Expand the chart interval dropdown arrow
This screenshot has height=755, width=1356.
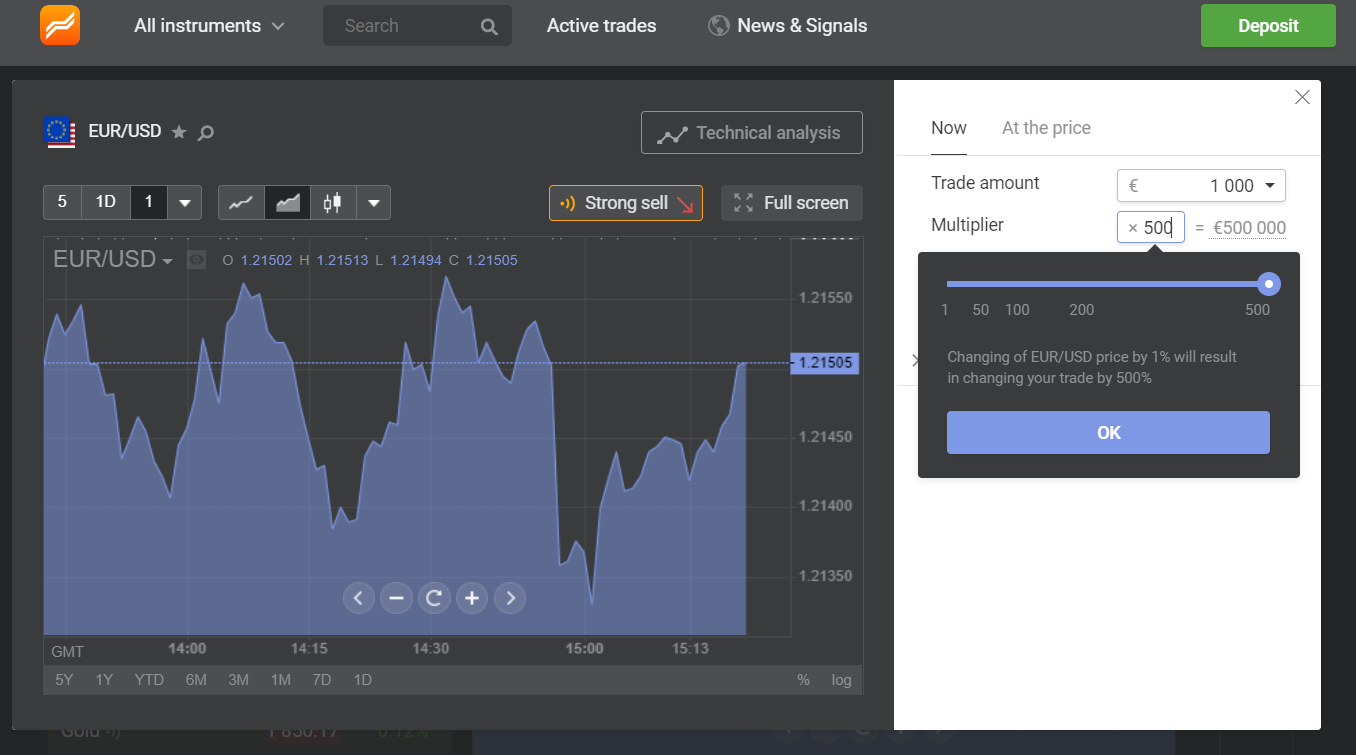click(x=185, y=203)
